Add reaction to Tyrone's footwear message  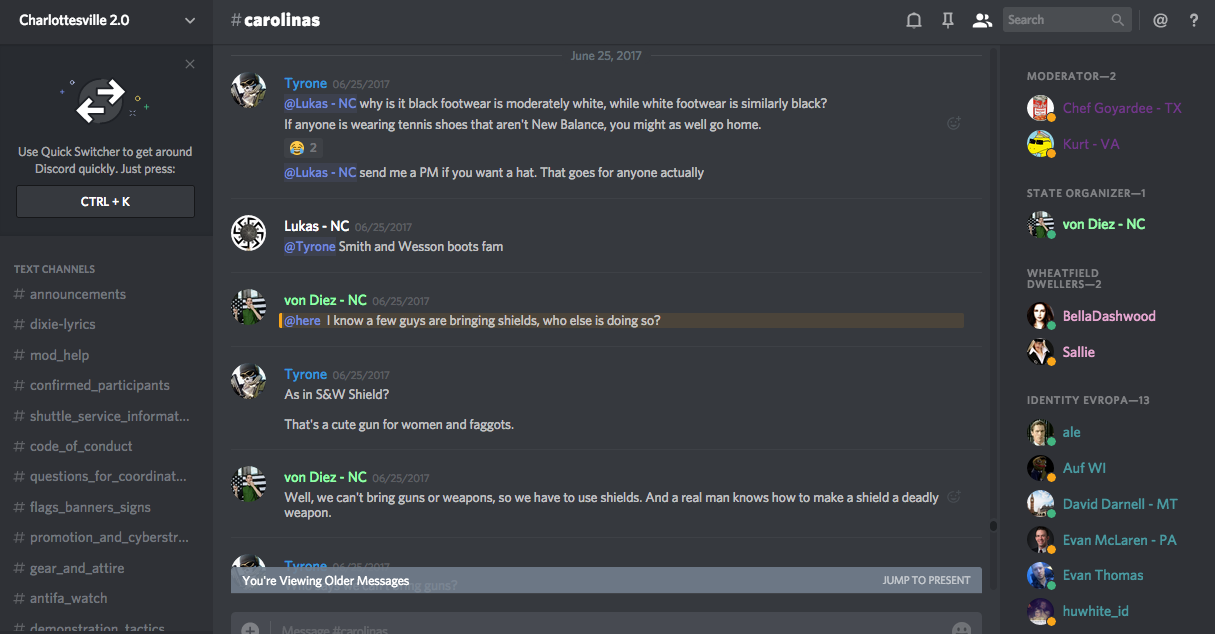(x=954, y=124)
